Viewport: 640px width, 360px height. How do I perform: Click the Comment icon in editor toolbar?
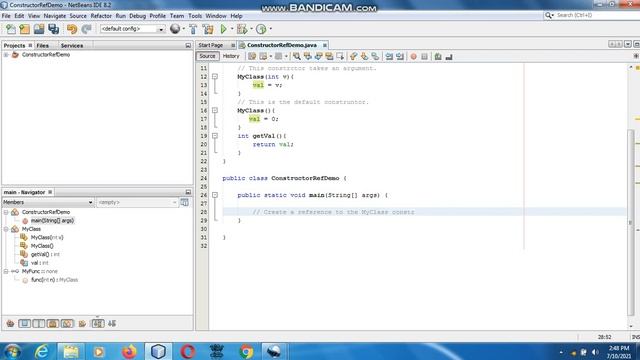438,57
